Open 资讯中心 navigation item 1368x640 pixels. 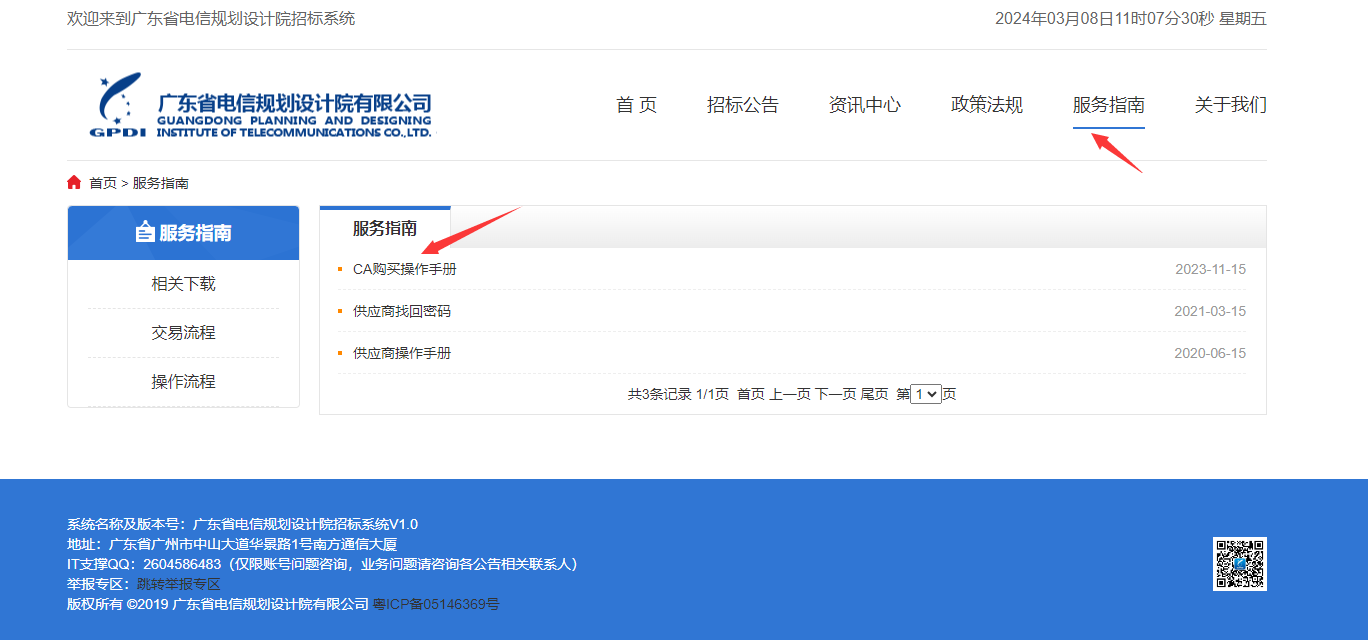pyautogui.click(x=864, y=105)
